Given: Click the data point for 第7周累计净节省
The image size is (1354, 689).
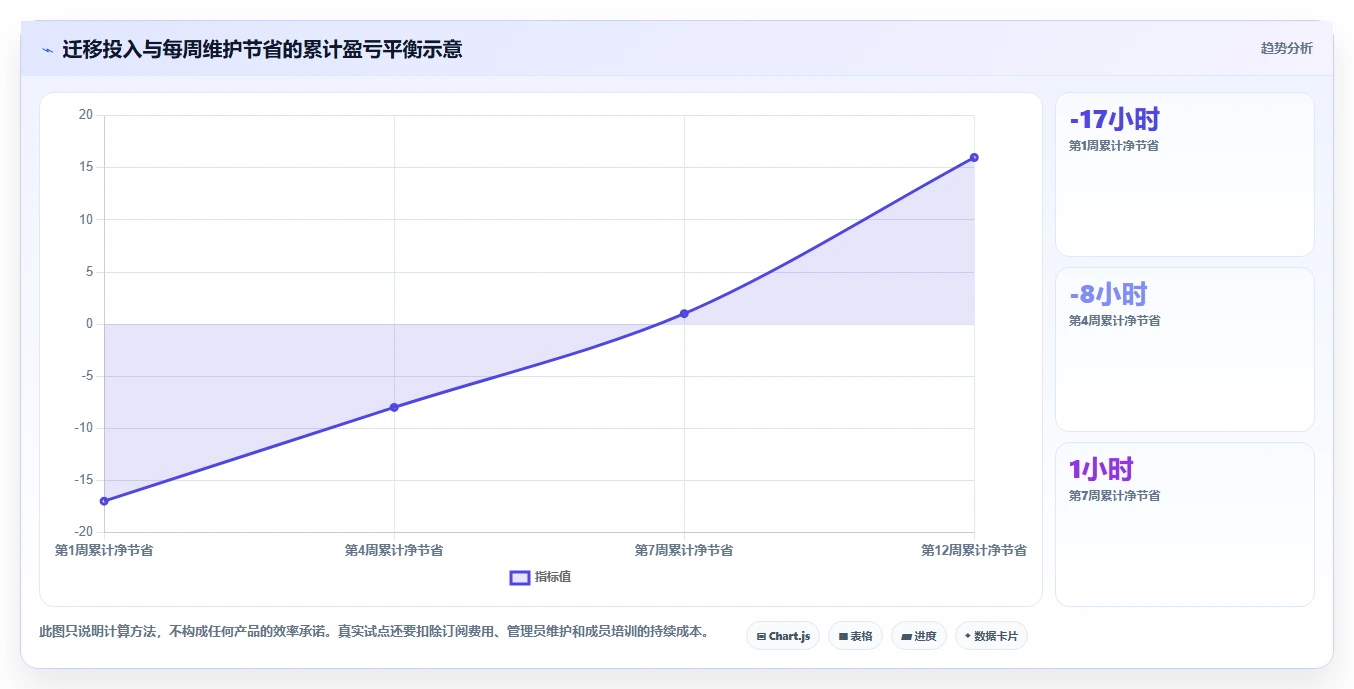Looking at the screenshot, I should (684, 313).
